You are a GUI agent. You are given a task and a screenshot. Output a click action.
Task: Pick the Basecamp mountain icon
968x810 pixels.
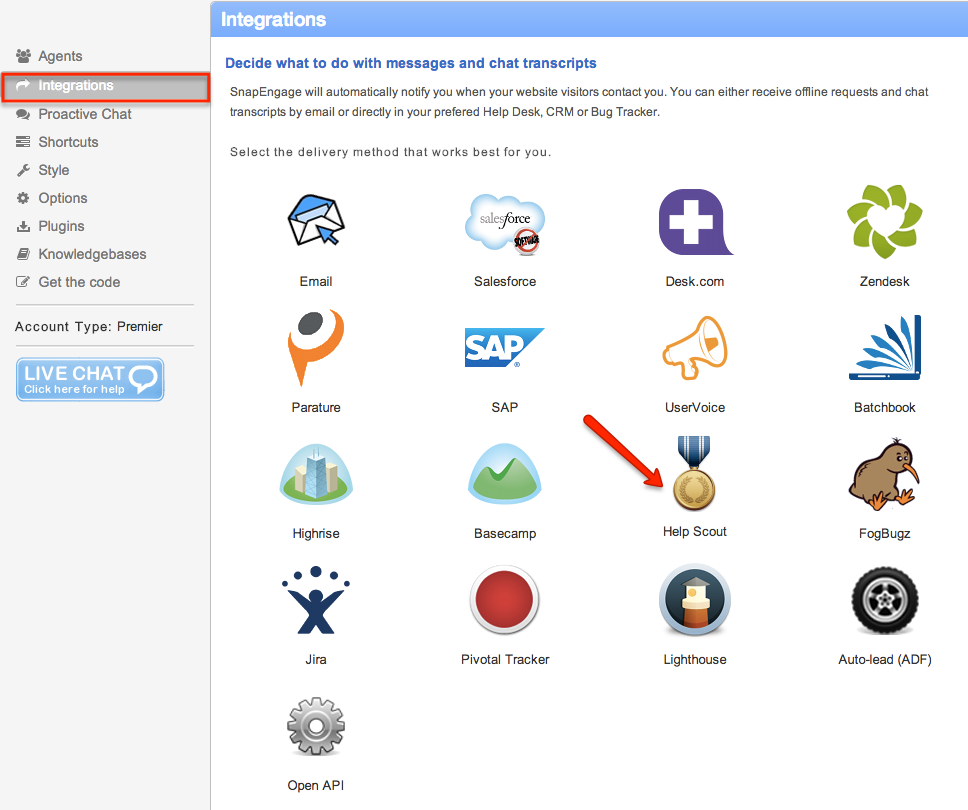pos(505,473)
